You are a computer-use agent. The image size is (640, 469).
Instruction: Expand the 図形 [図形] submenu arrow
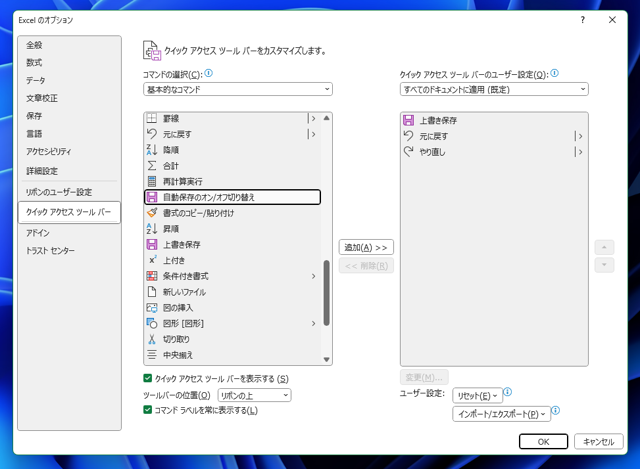[313, 323]
